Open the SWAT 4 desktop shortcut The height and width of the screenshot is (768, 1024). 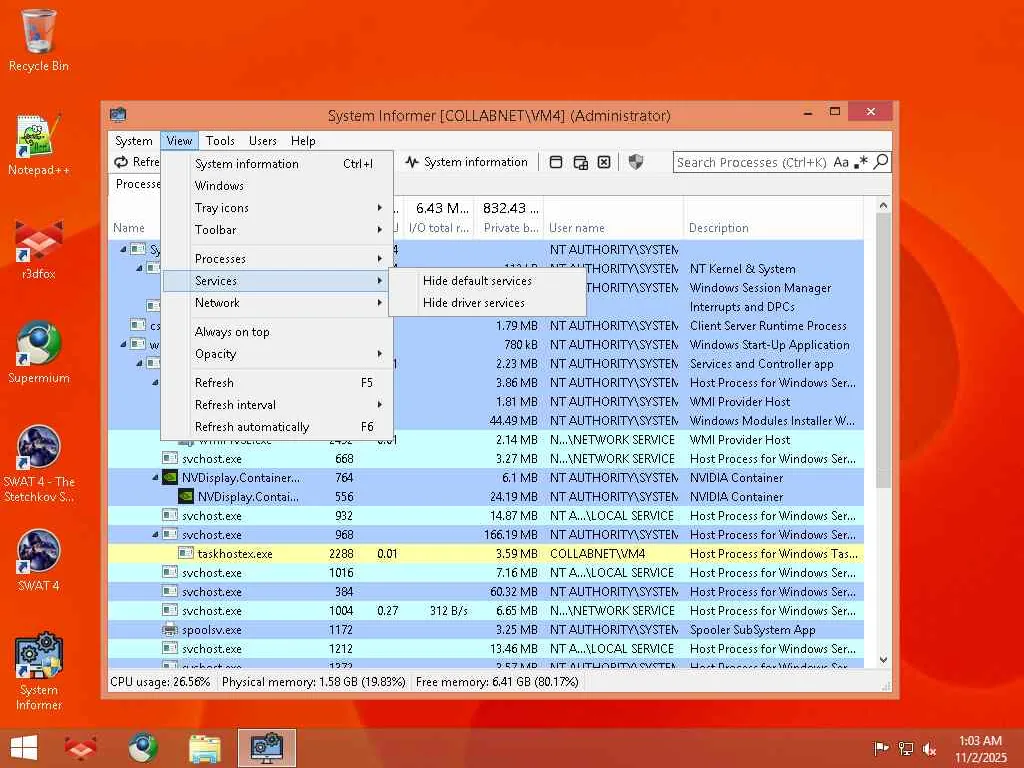[39, 560]
